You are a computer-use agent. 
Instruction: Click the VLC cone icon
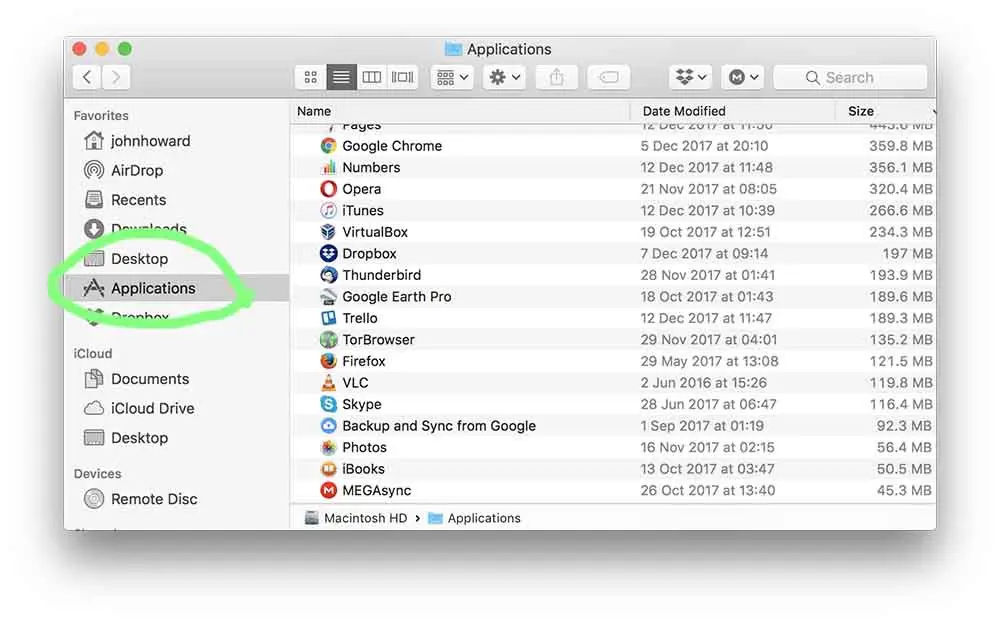pyautogui.click(x=328, y=383)
